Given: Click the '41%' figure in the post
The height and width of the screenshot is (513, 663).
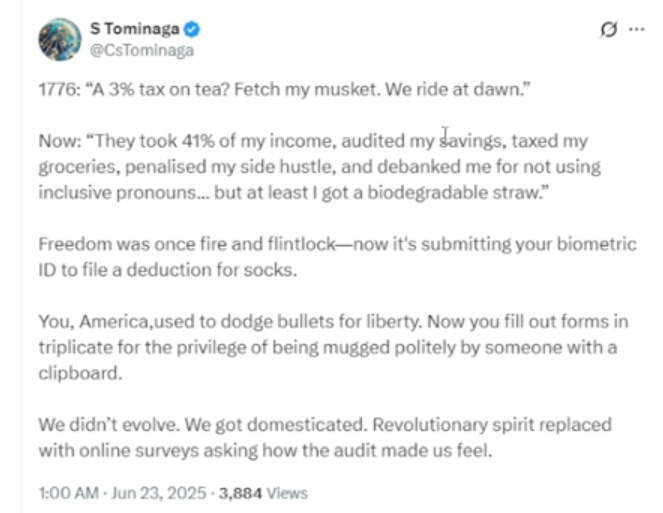Looking at the screenshot, I should pyautogui.click(x=198, y=141).
